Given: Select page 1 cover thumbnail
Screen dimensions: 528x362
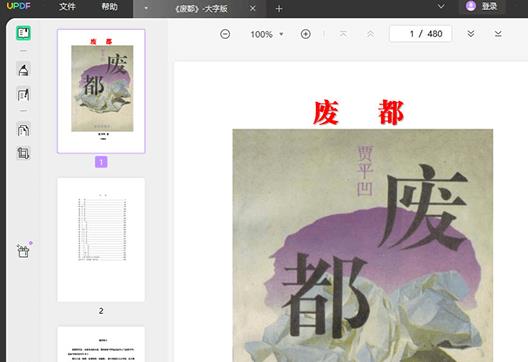Looking at the screenshot, I should (101, 91).
